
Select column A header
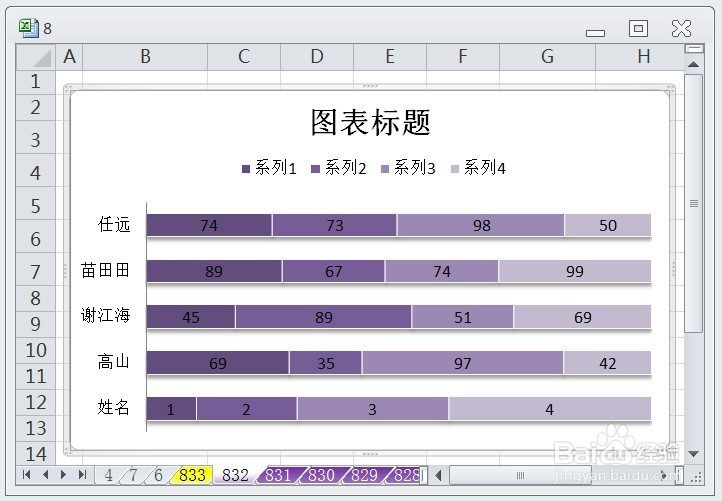pyautogui.click(x=69, y=57)
